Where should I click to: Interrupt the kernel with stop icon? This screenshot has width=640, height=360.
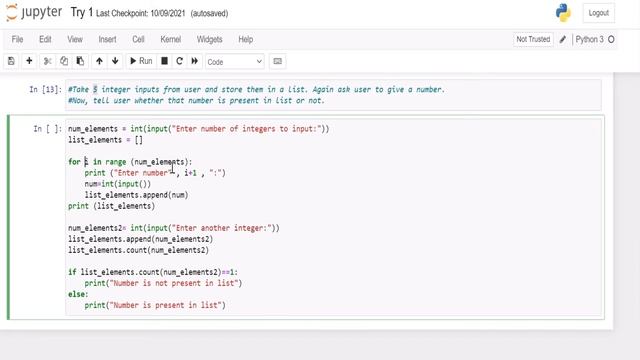tap(164, 61)
